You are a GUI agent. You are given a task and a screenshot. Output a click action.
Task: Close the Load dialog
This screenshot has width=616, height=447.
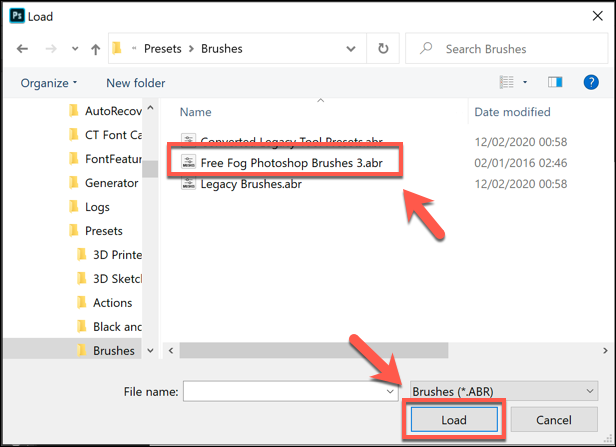coord(598,16)
